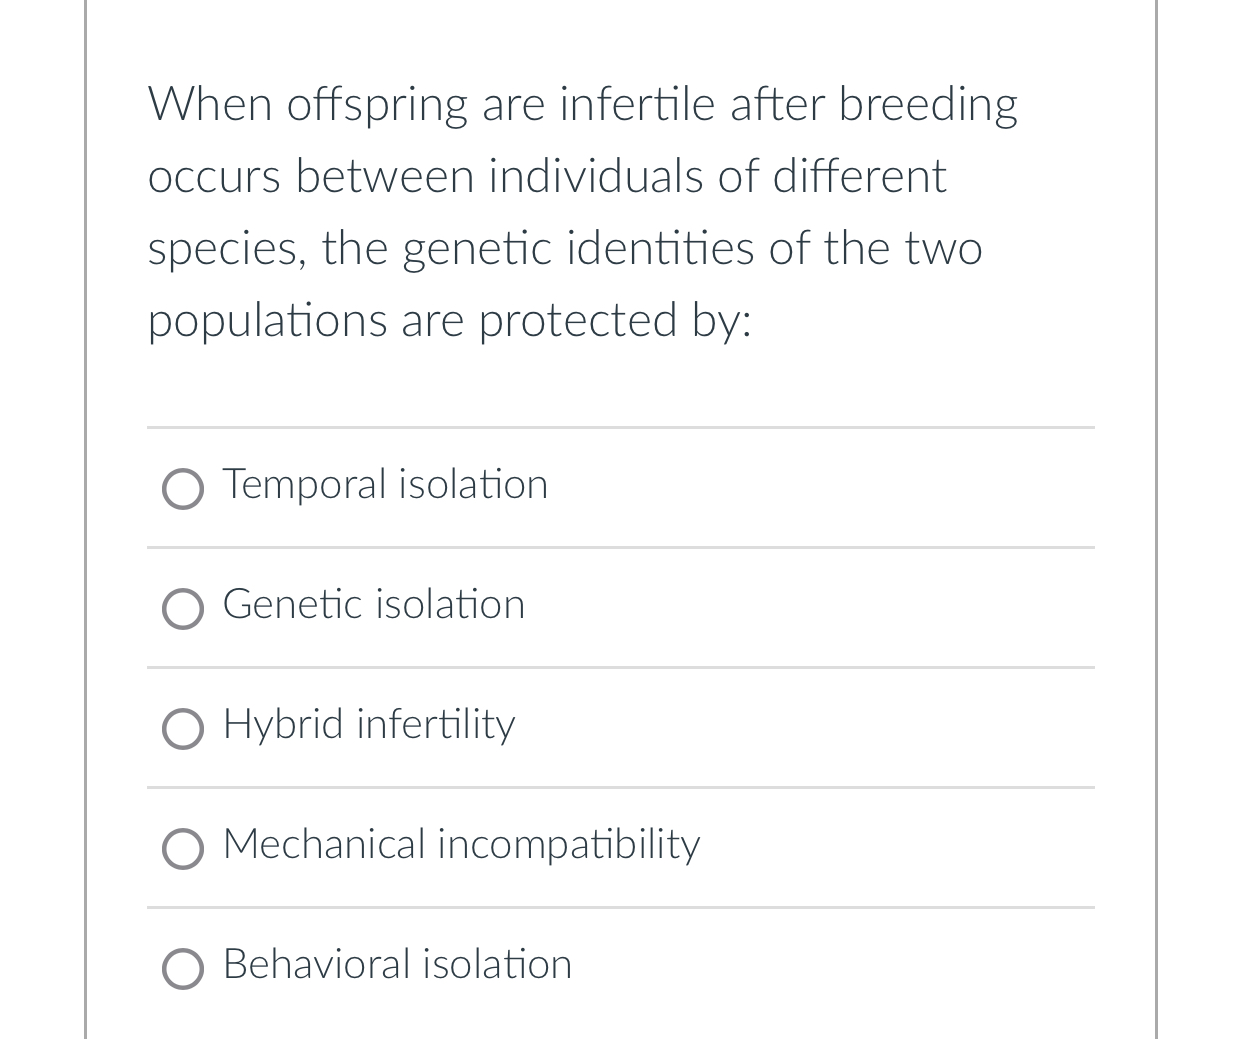Click the word "individuals" in the question
This screenshot has width=1242, height=1039.
point(595,177)
